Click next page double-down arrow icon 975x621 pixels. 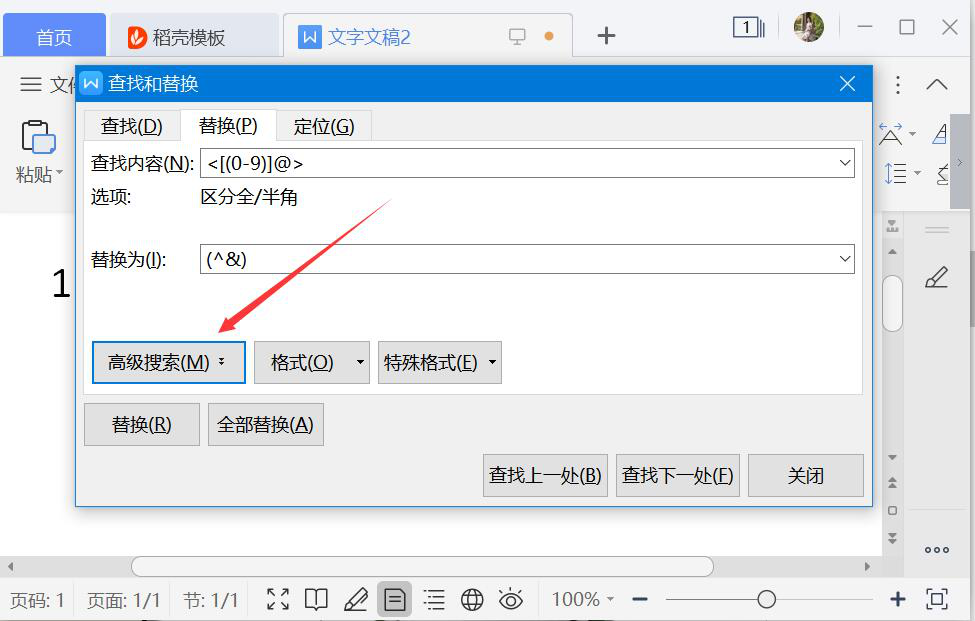[x=892, y=538]
